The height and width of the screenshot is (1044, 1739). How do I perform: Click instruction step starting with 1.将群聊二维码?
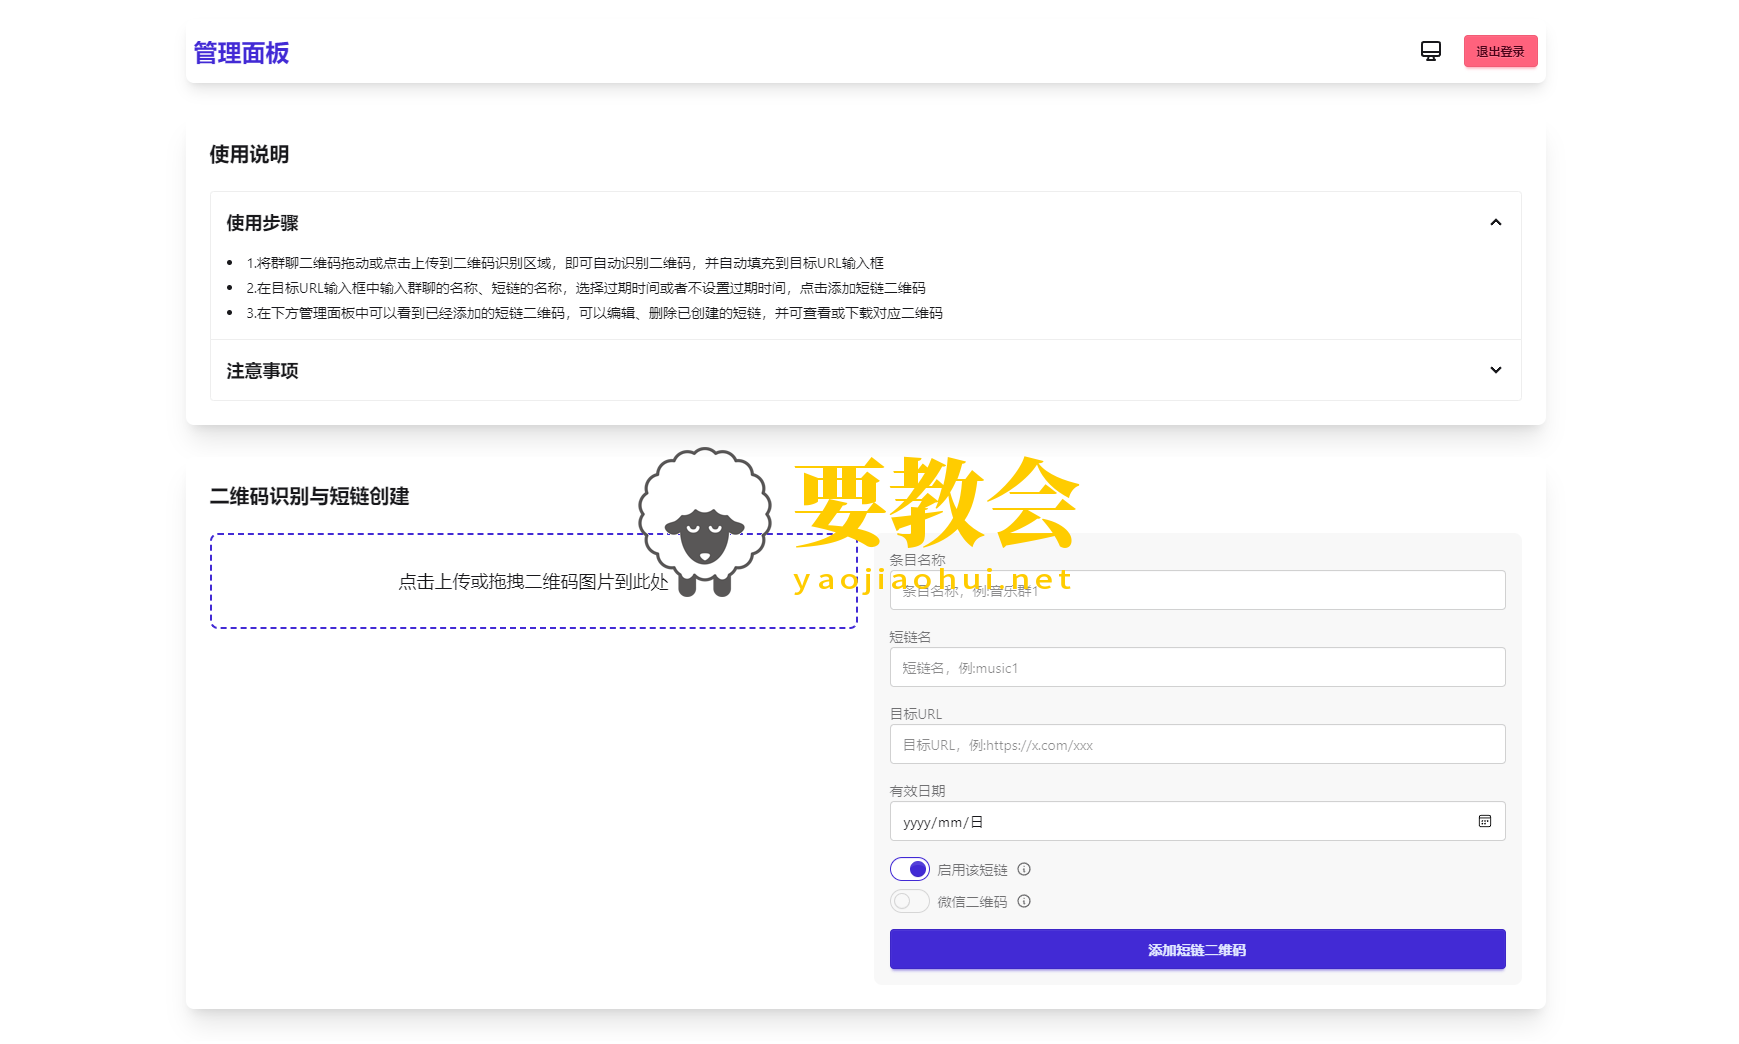pyautogui.click(x=565, y=263)
